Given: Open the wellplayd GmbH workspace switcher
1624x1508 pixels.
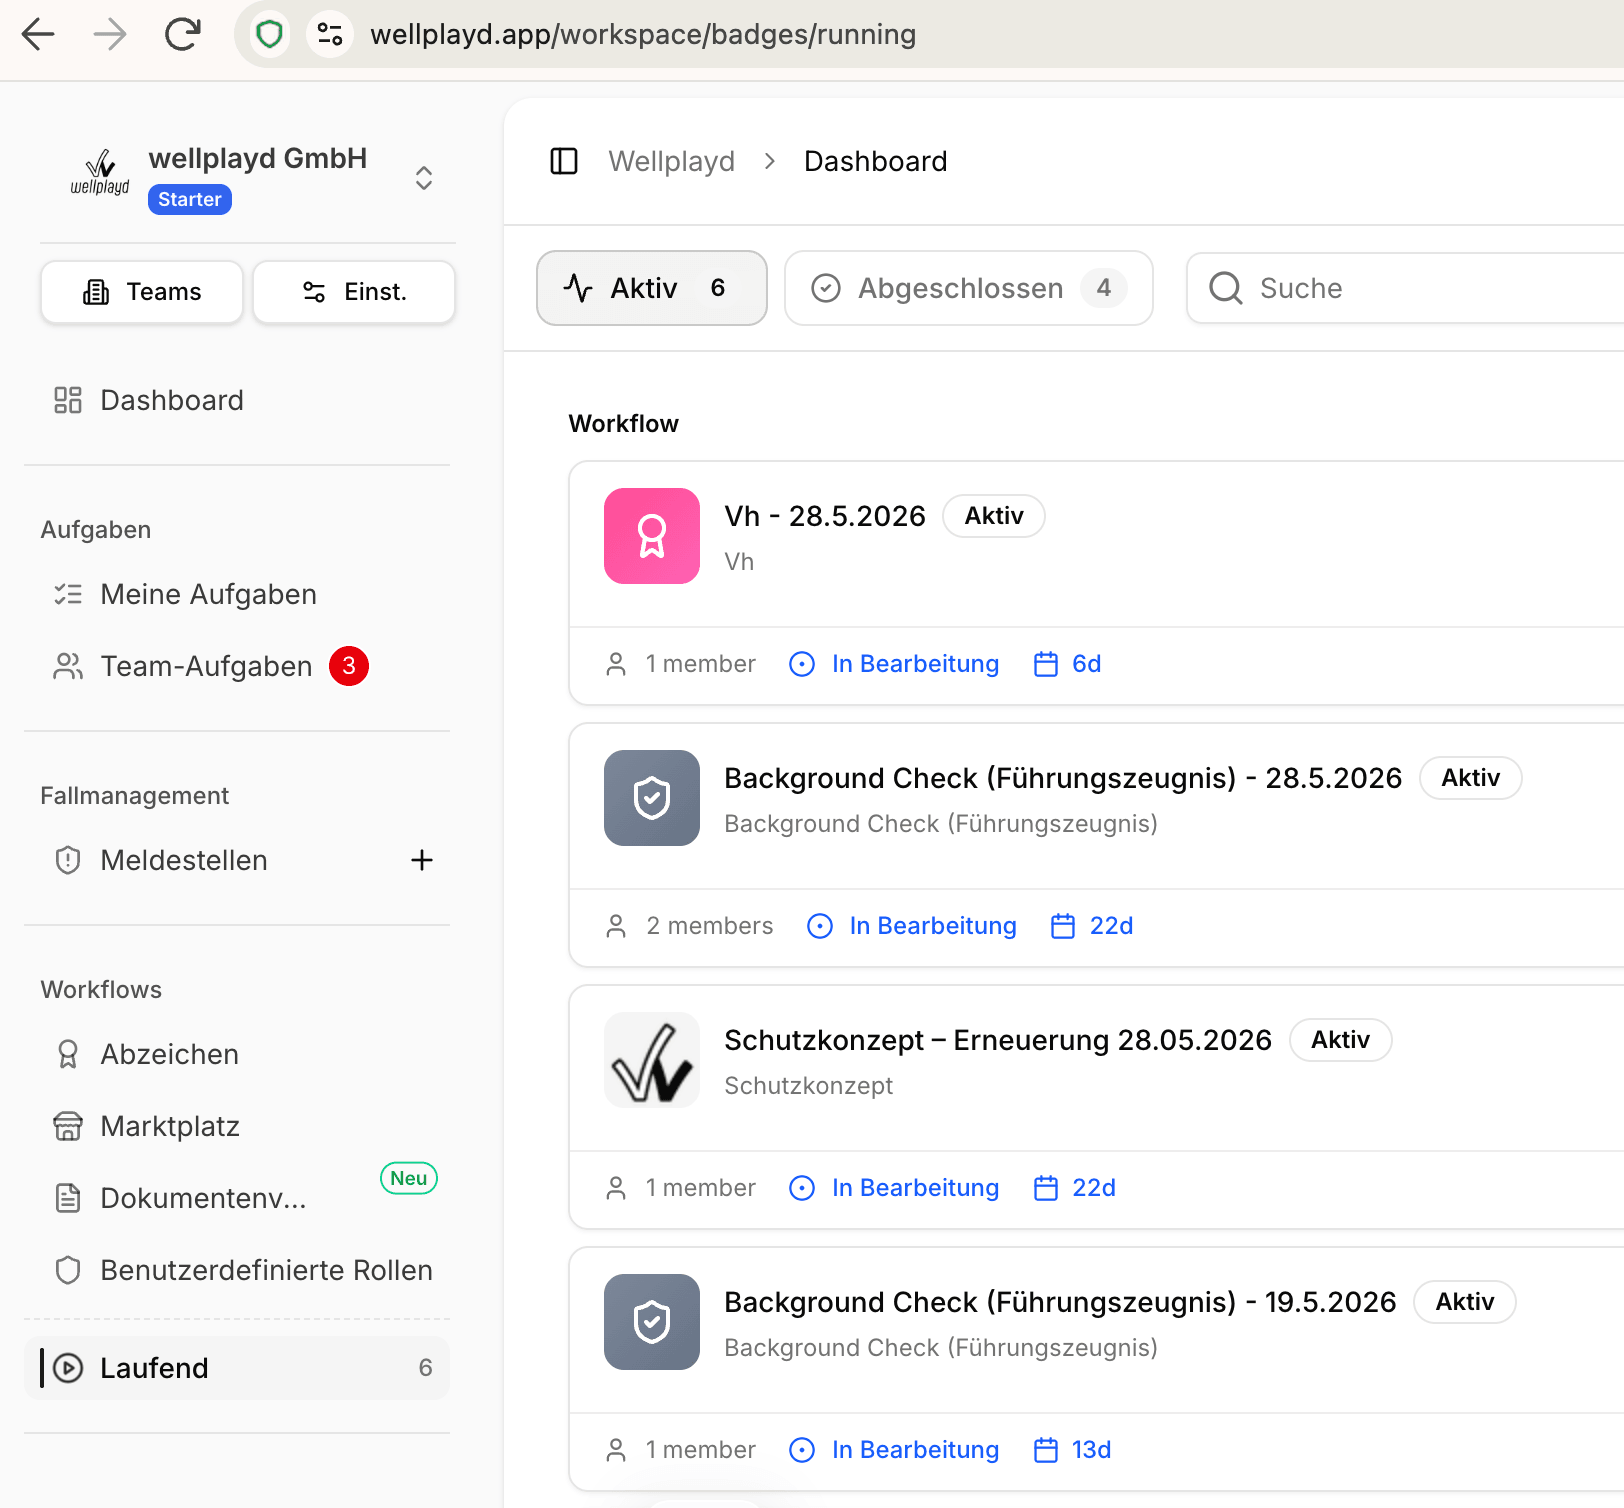Looking at the screenshot, I should 424,178.
